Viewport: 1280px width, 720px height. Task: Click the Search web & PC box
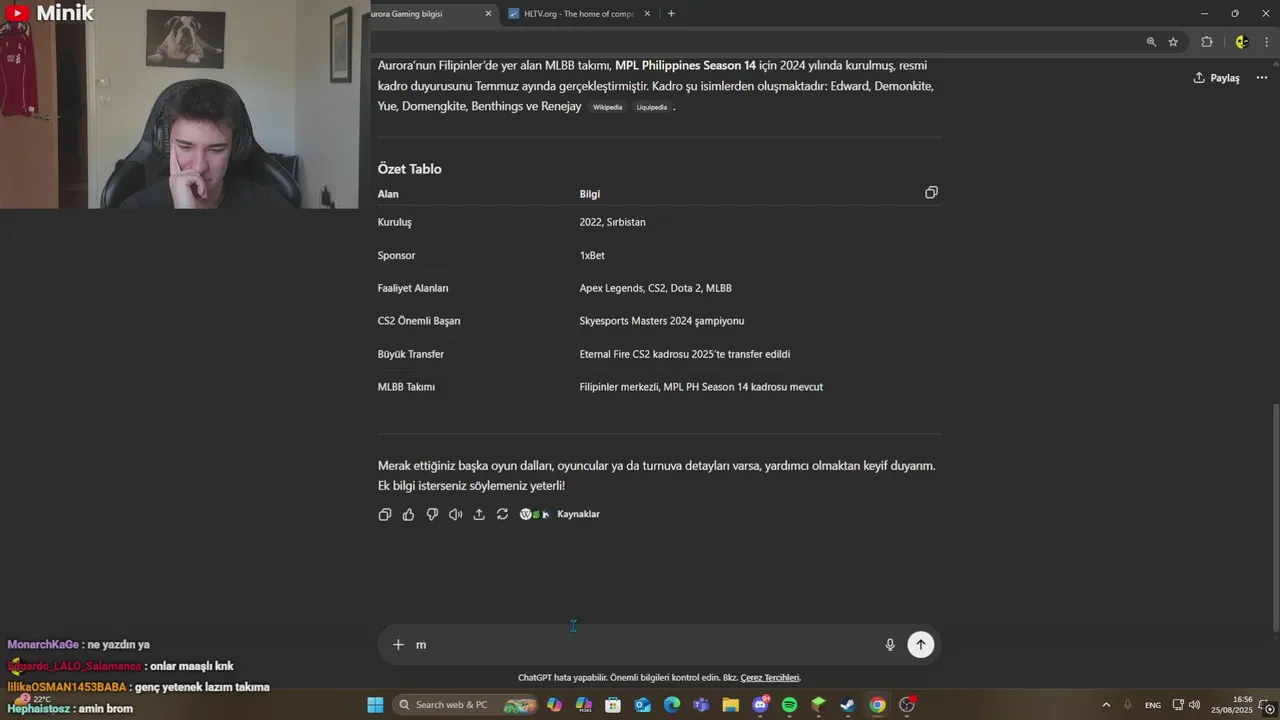pyautogui.click(x=465, y=705)
